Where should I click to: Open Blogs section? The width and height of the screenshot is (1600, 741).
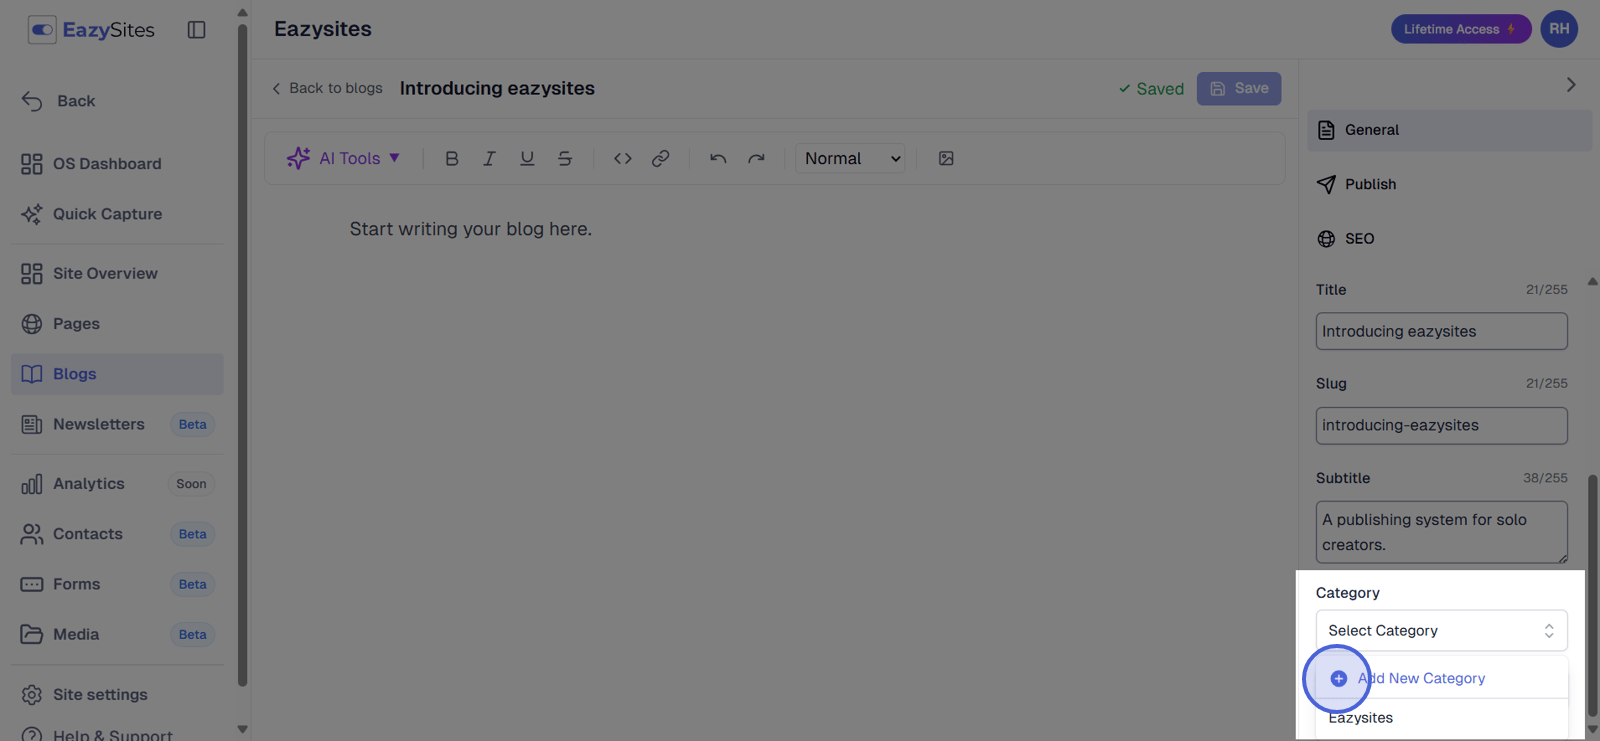pyautogui.click(x=117, y=374)
